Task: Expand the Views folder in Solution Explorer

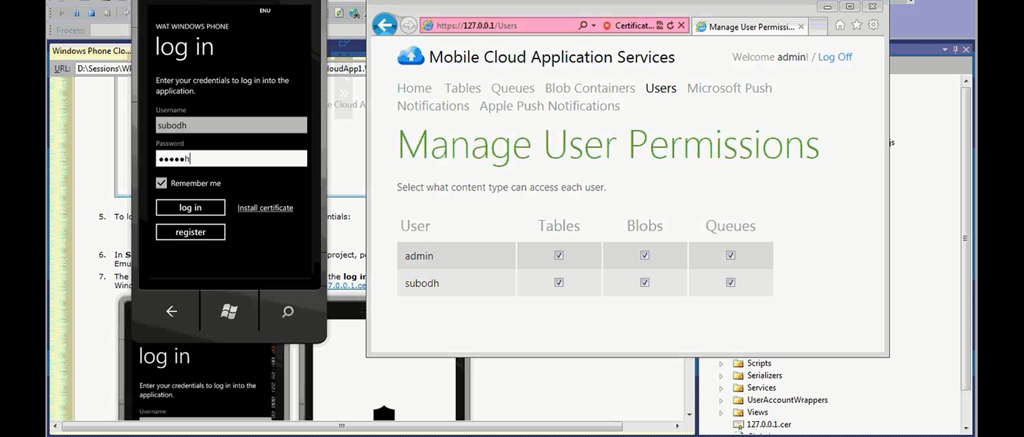Action: (721, 412)
